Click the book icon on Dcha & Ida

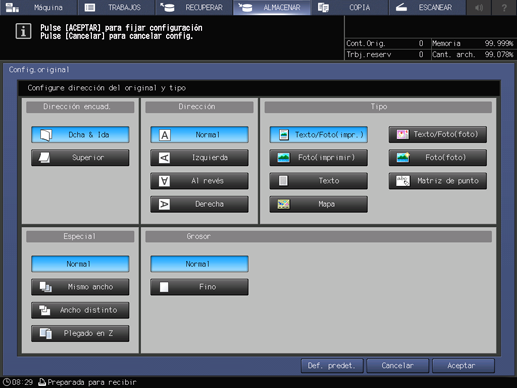[x=46, y=135]
